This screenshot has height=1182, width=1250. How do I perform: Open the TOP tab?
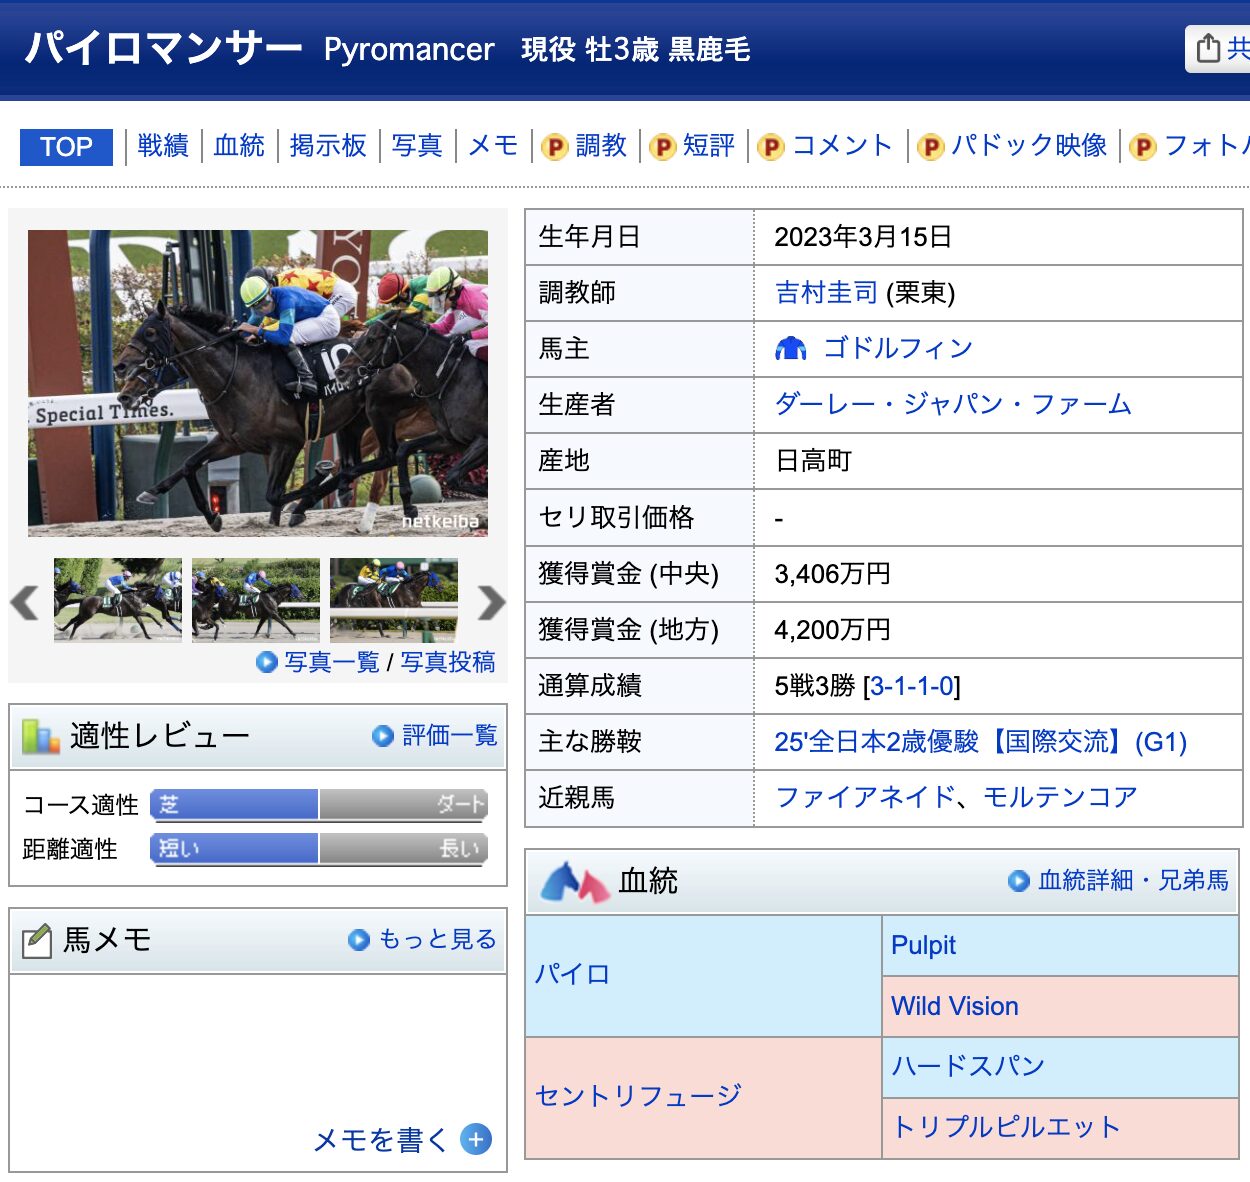[x=66, y=147]
